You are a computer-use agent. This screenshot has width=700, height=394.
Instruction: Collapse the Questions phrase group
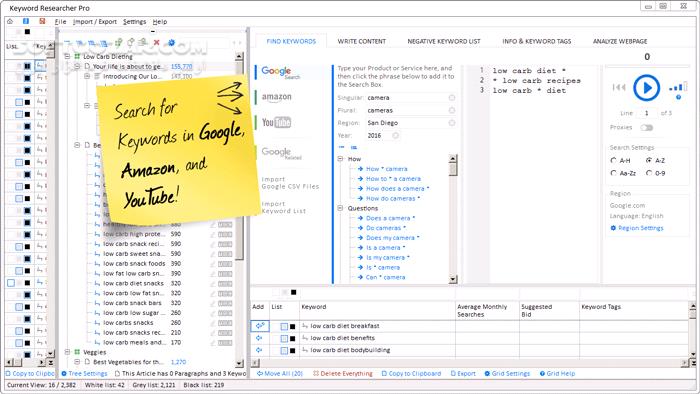point(340,208)
